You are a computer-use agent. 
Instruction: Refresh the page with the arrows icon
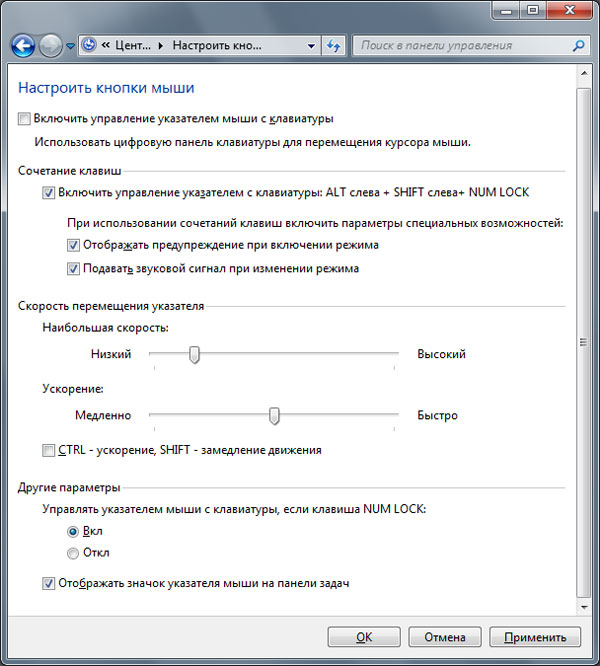pos(333,45)
